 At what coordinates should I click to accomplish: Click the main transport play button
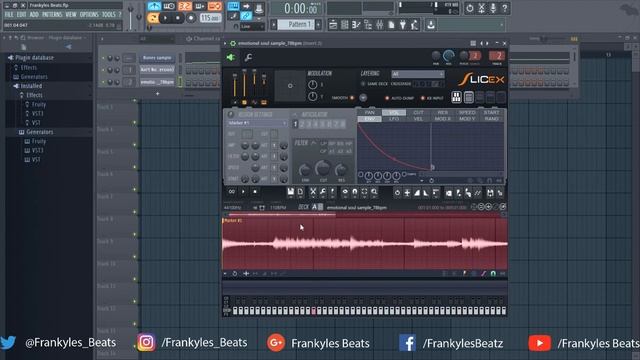pos(165,18)
